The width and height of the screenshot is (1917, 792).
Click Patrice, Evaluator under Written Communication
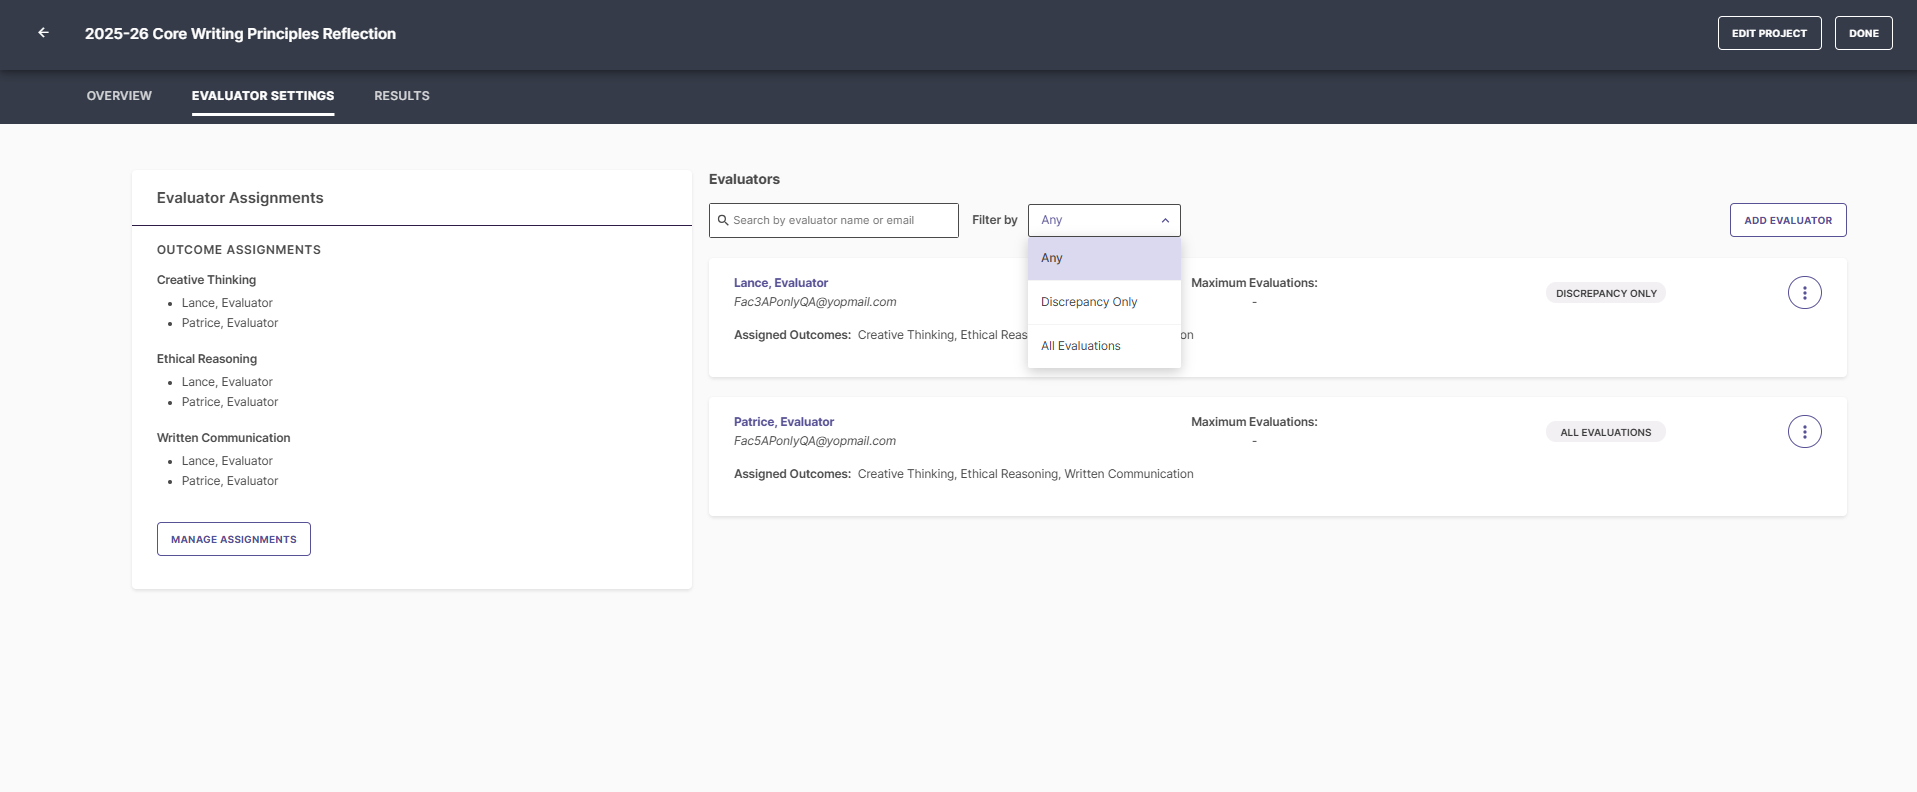(x=230, y=481)
